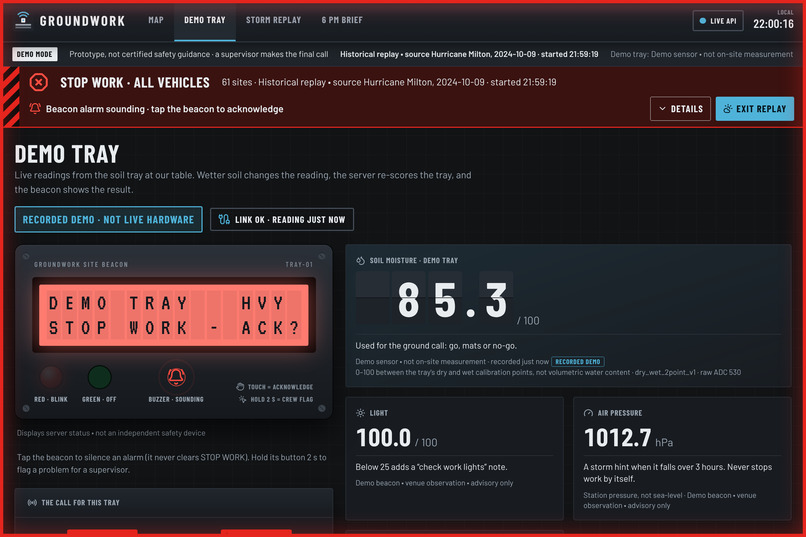The height and width of the screenshot is (537, 806).
Task: Select the DEMO TRAY tab
Action: click(x=205, y=20)
